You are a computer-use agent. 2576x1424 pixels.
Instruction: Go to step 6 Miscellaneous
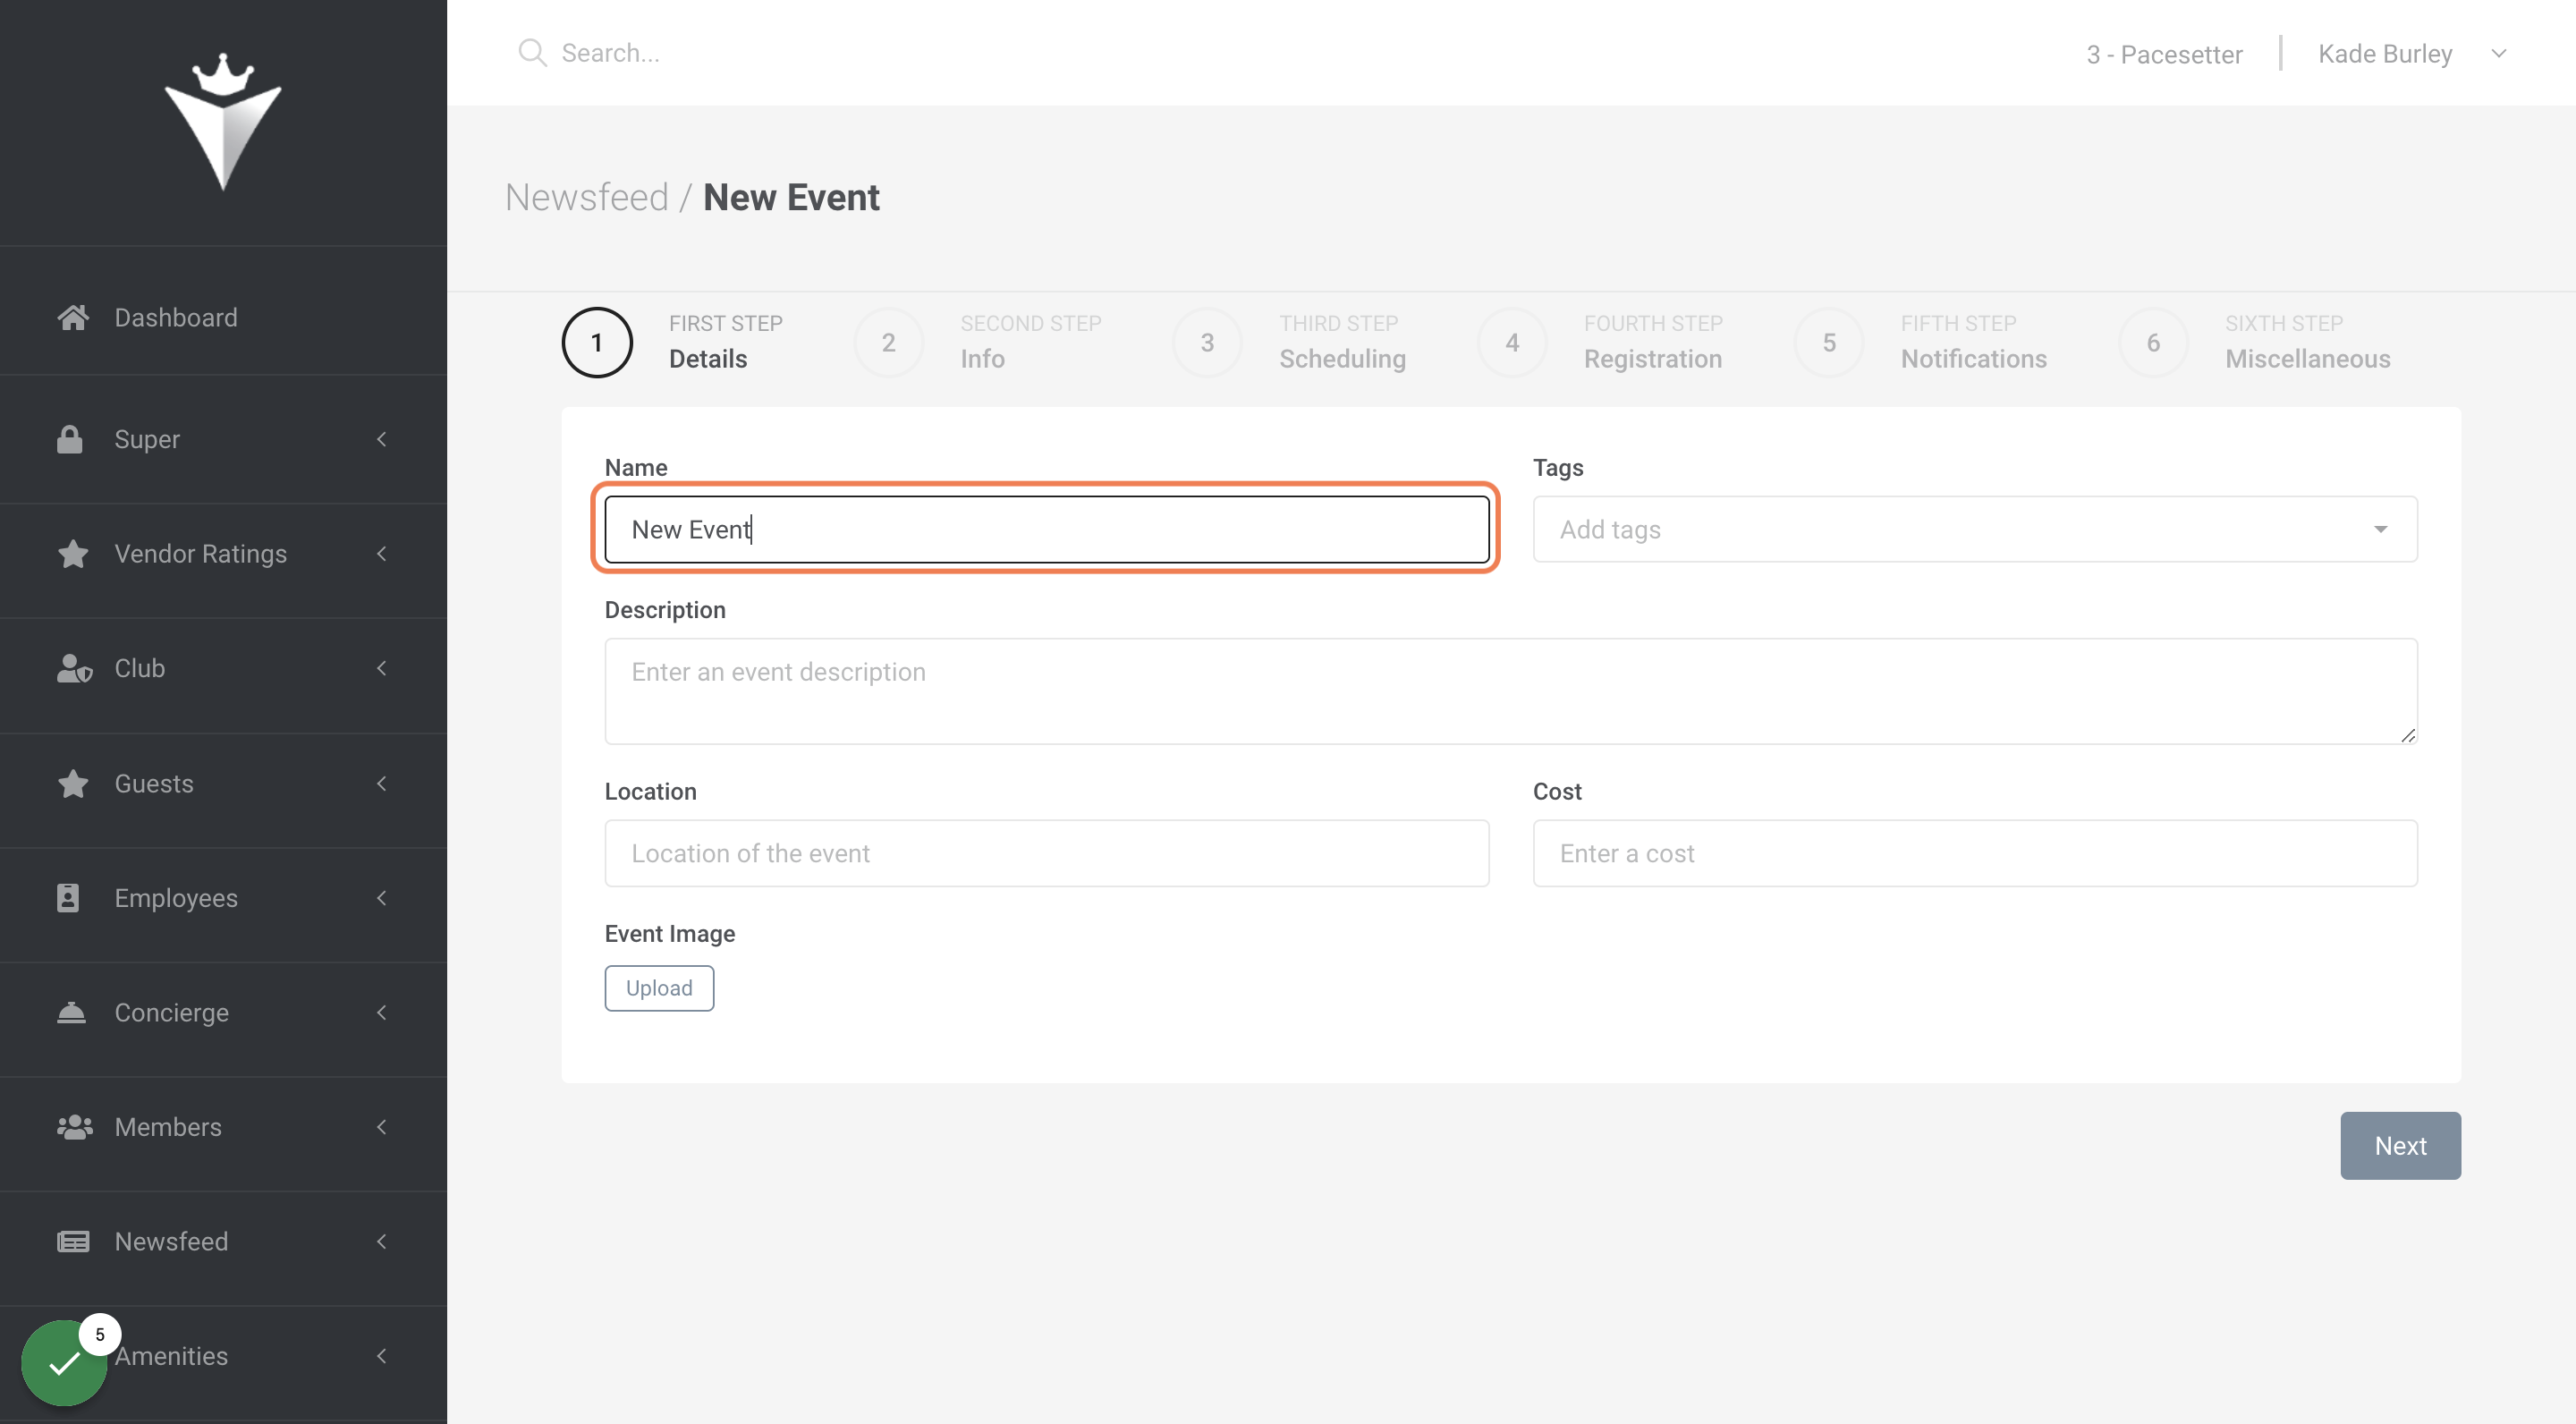pos(2254,342)
